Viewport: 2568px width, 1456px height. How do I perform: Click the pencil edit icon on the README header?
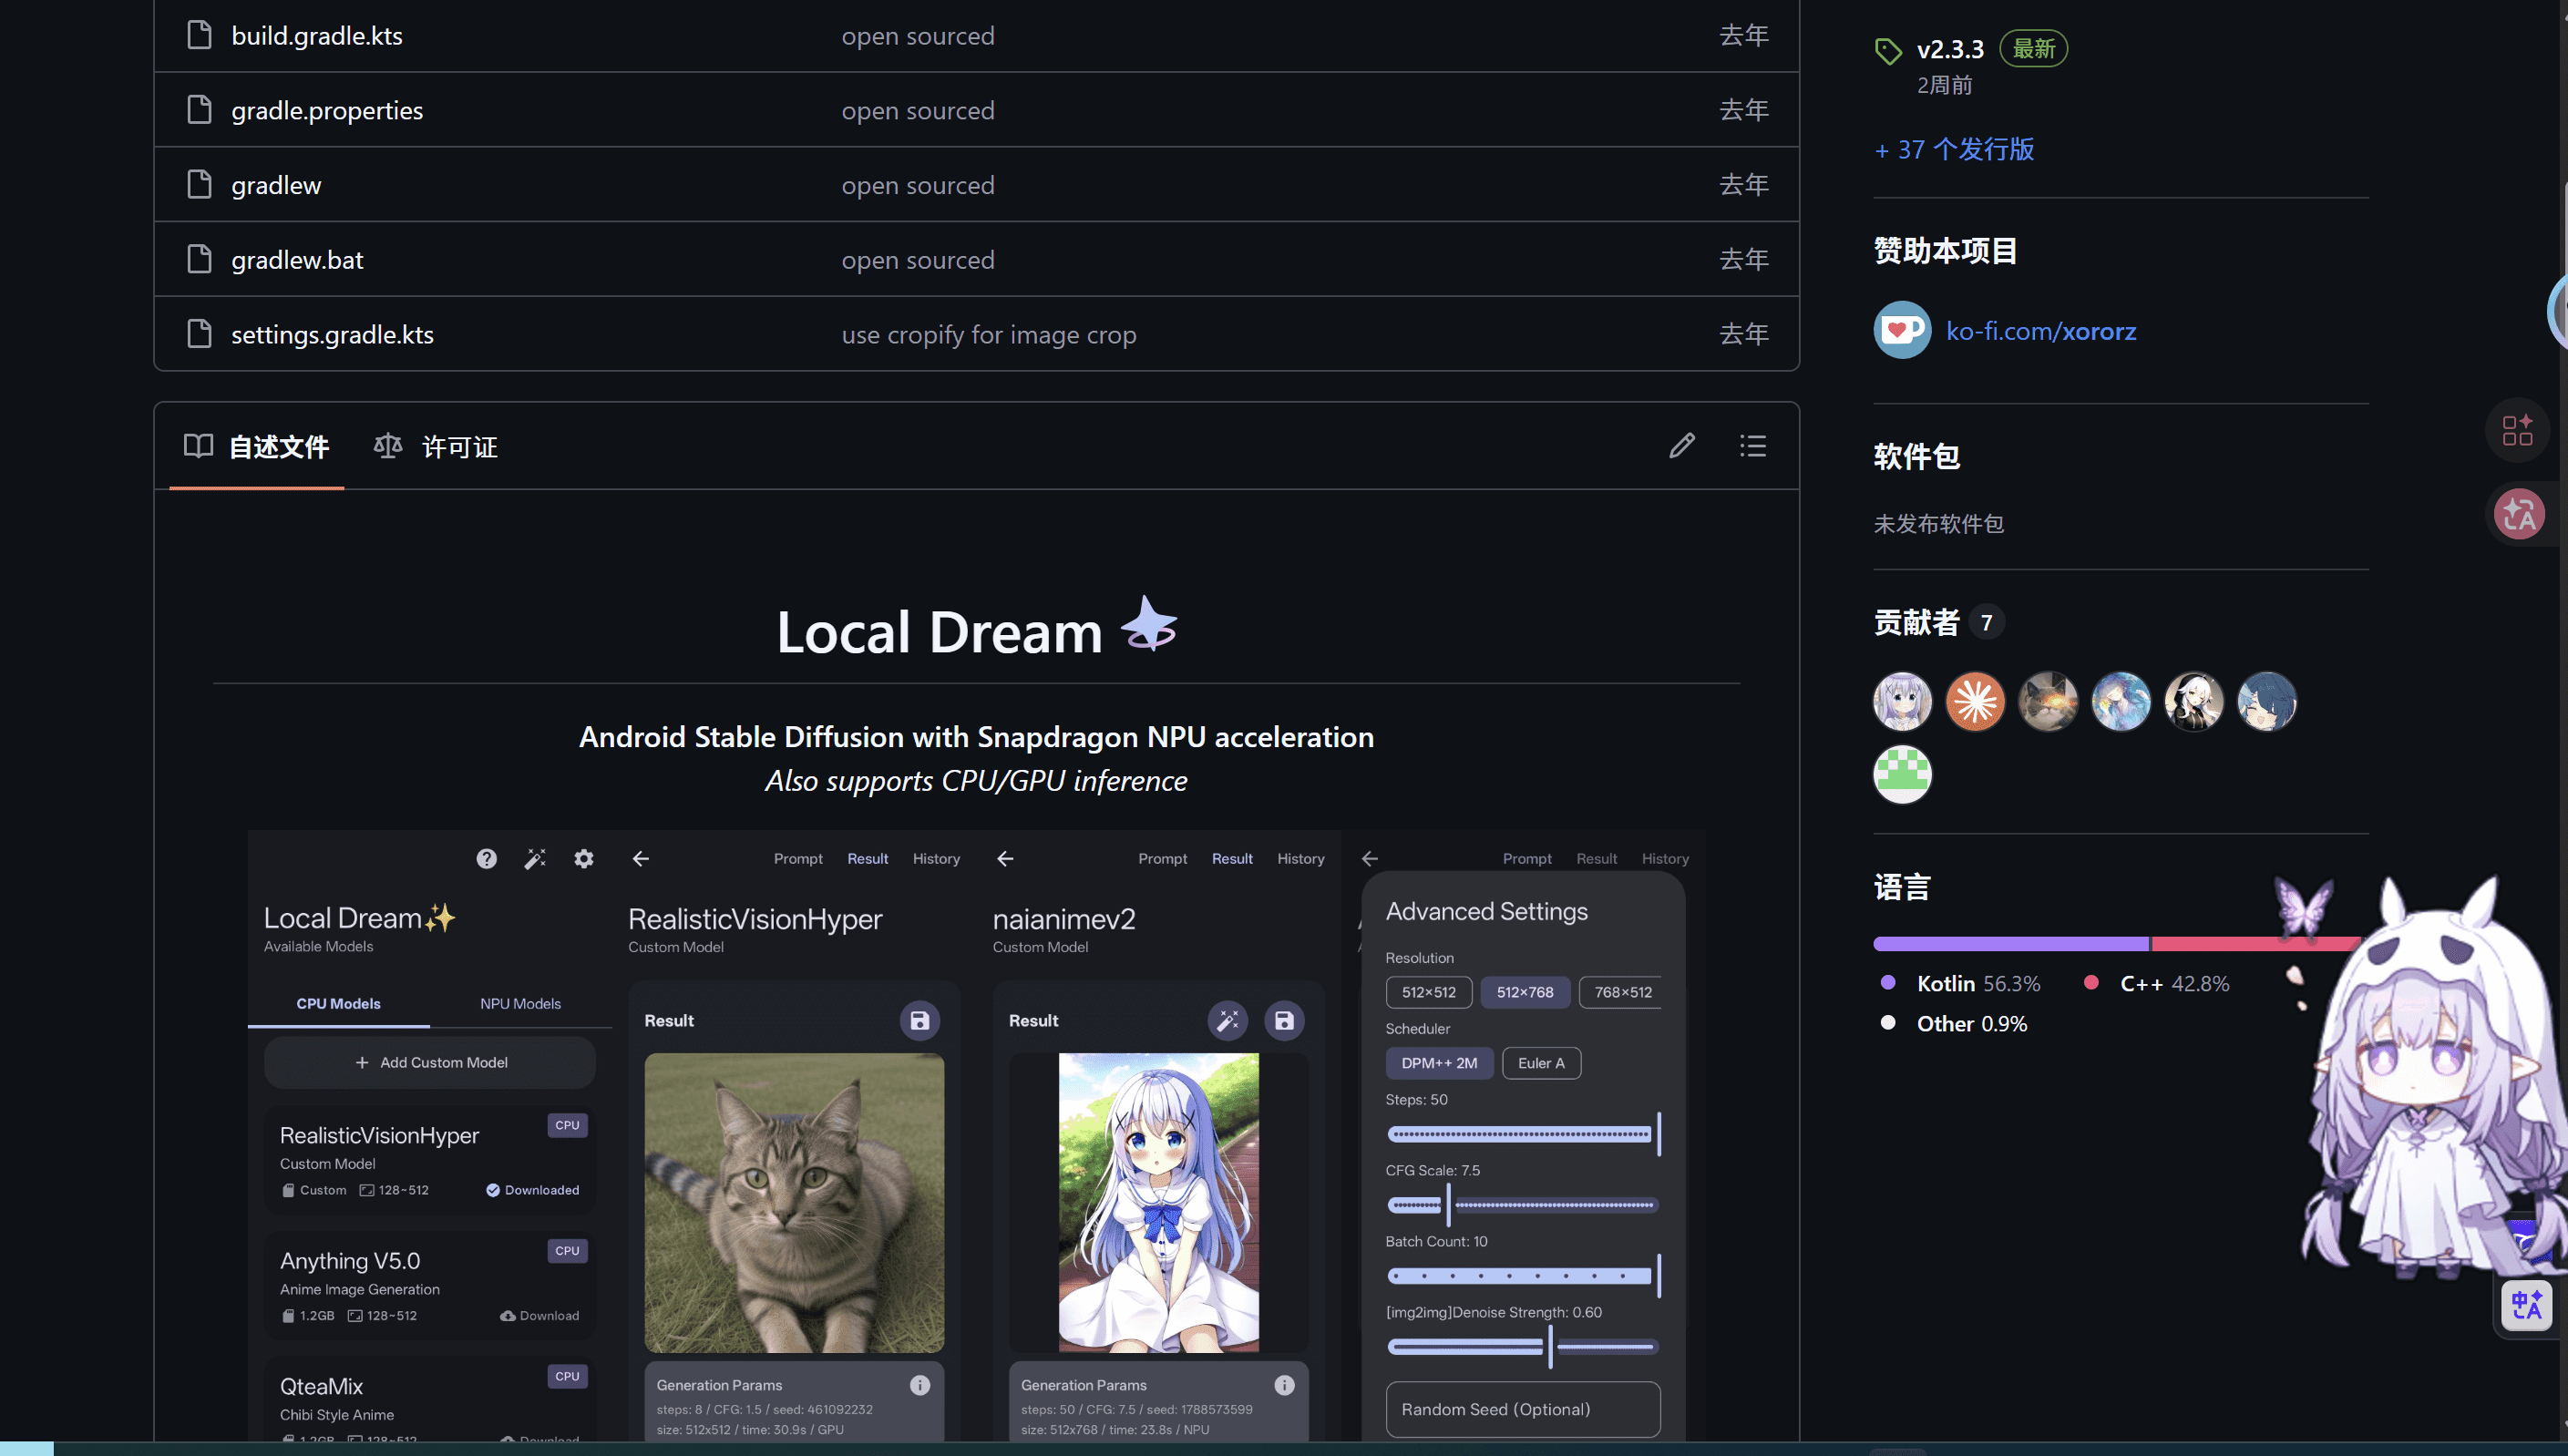point(1682,446)
